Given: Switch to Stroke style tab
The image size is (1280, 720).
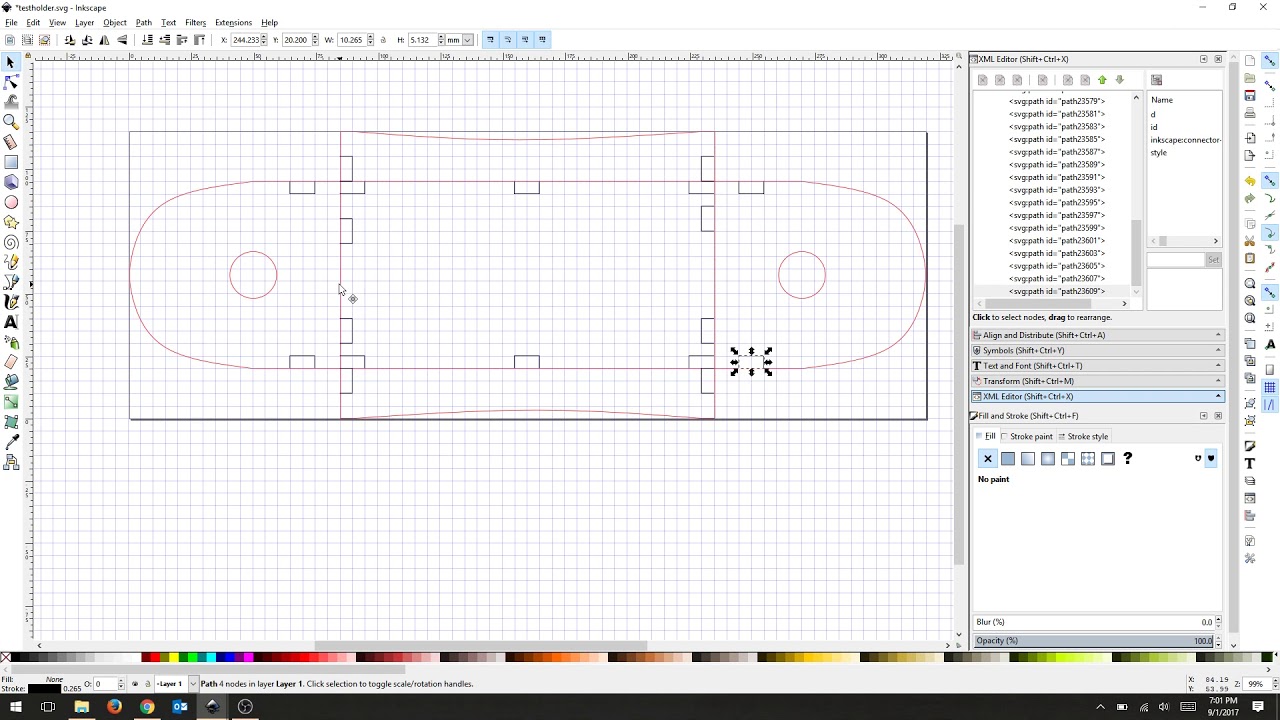Looking at the screenshot, I should tap(1084, 437).
